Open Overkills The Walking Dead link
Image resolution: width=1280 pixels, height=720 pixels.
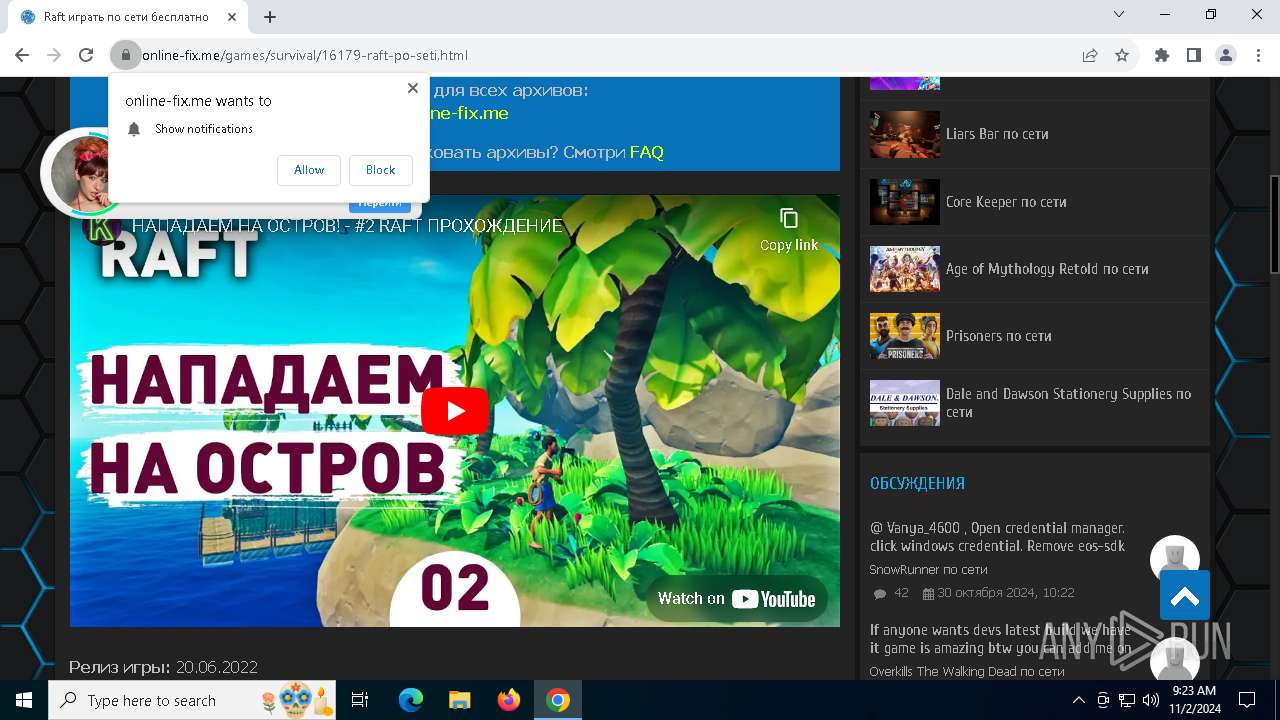pyautogui.click(x=966, y=672)
